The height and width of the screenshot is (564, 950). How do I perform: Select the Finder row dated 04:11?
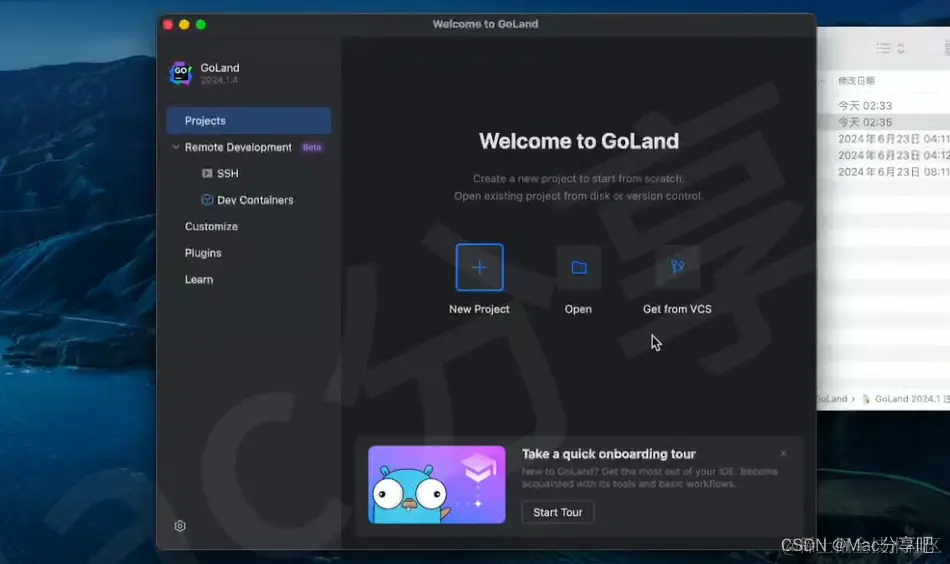(884, 139)
